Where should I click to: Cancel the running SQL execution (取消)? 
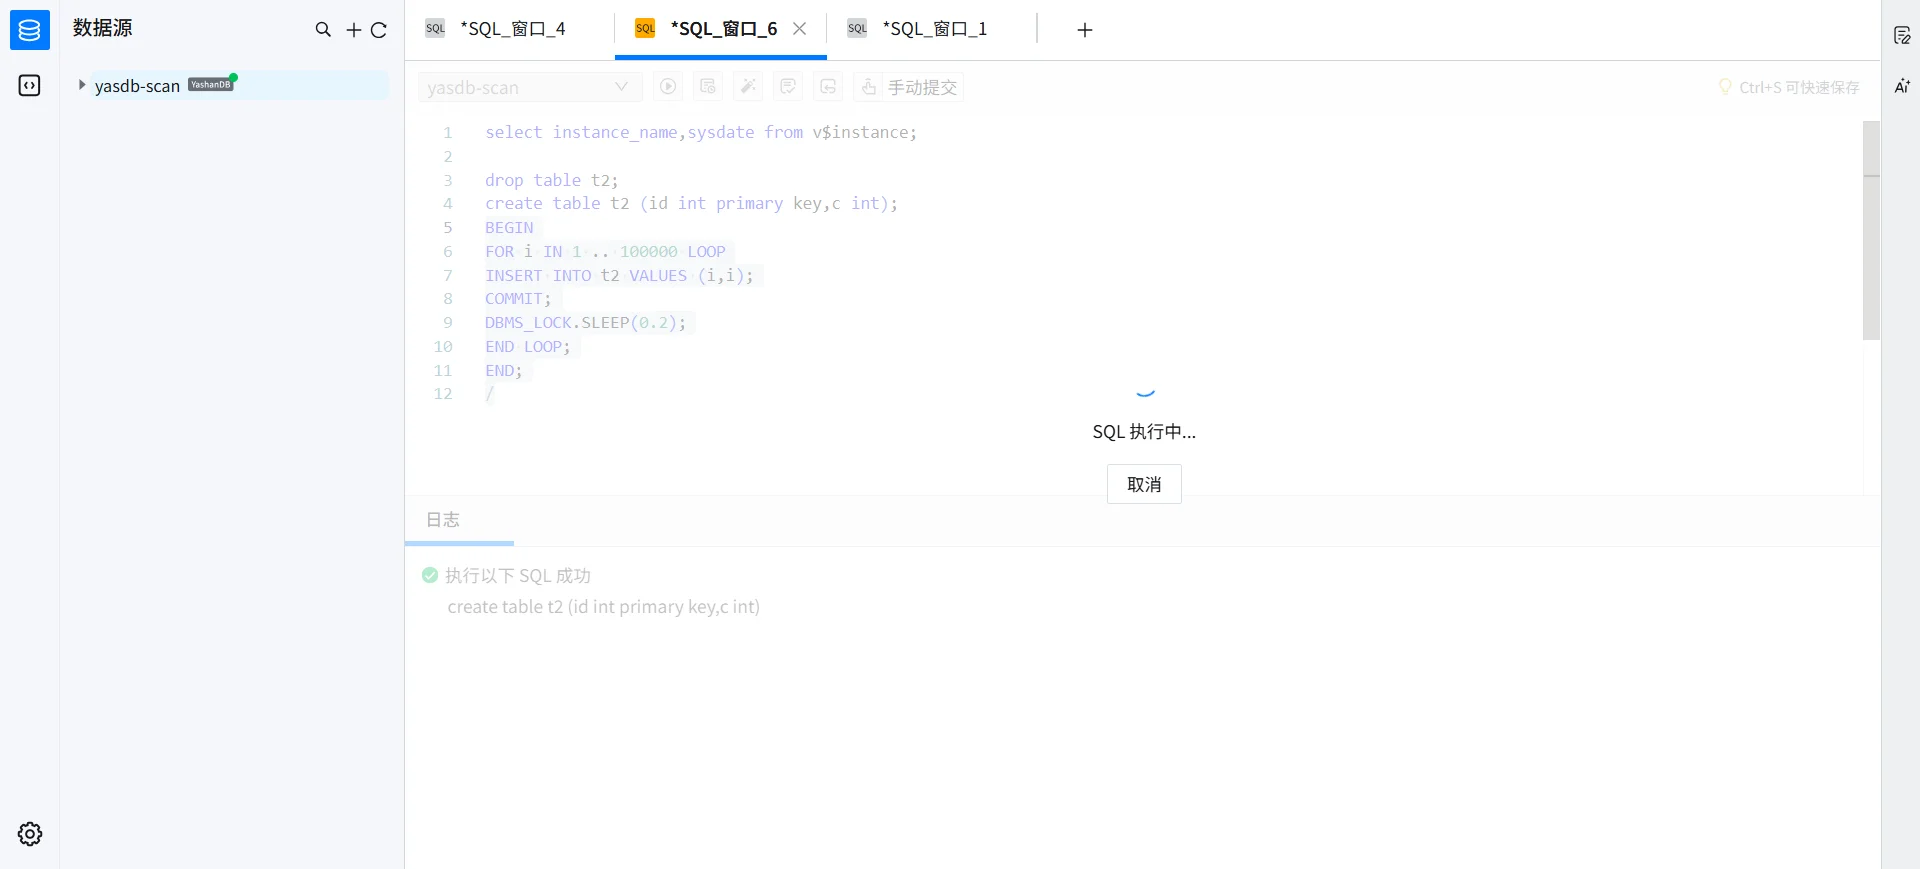[x=1144, y=484]
